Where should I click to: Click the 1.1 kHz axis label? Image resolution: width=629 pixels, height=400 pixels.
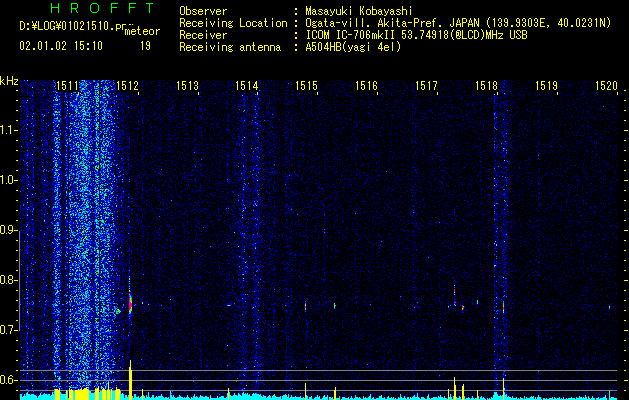pyautogui.click(x=9, y=130)
